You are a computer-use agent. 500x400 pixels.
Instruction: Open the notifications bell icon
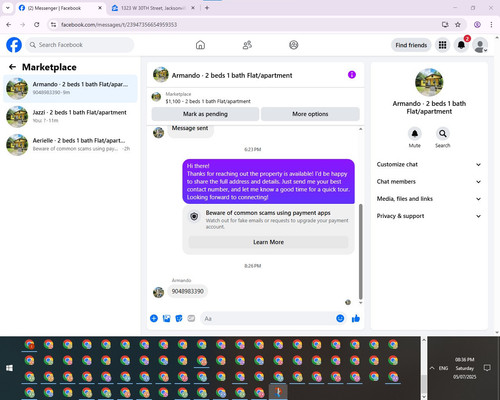461,45
